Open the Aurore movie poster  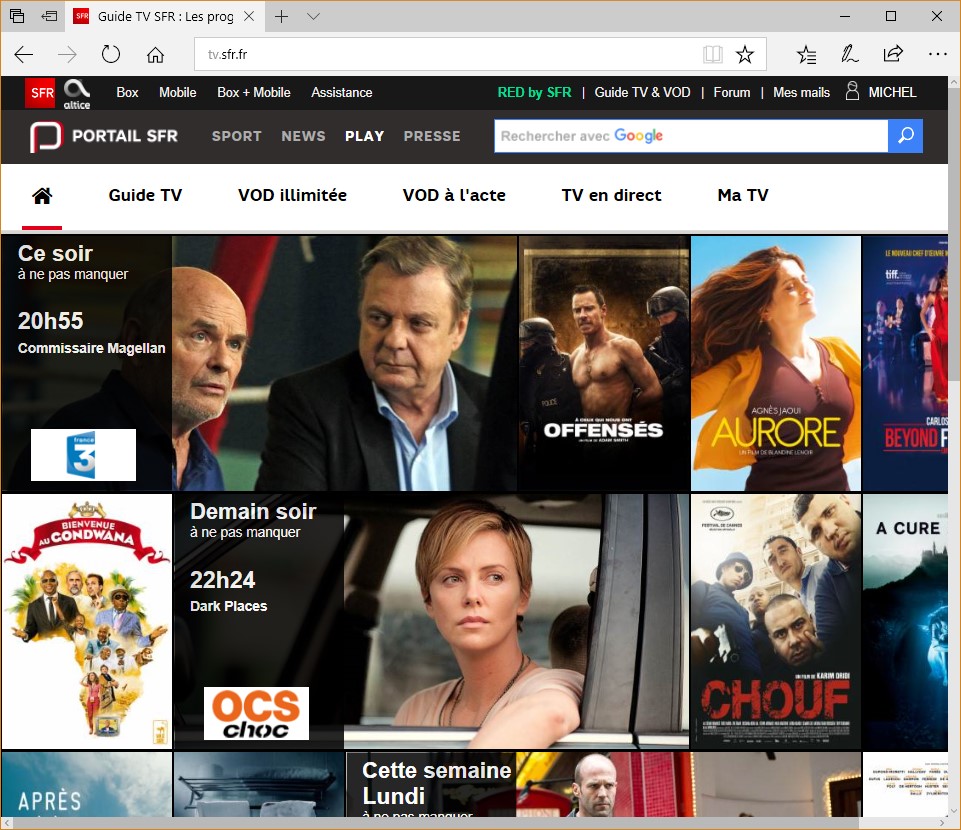[x=776, y=364]
